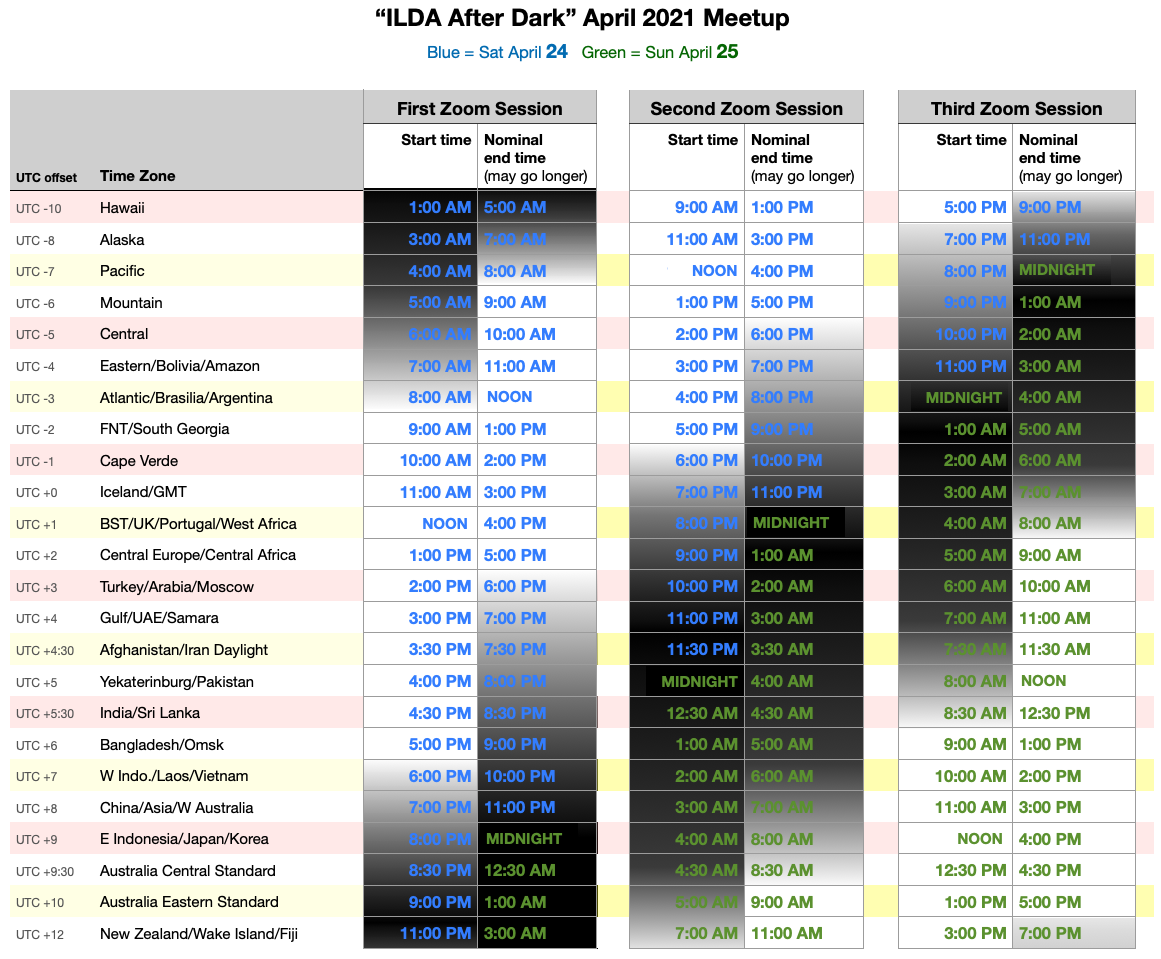Click the Green = Sun April 25 legend
This screenshot has width=1161, height=959.
pos(660,52)
